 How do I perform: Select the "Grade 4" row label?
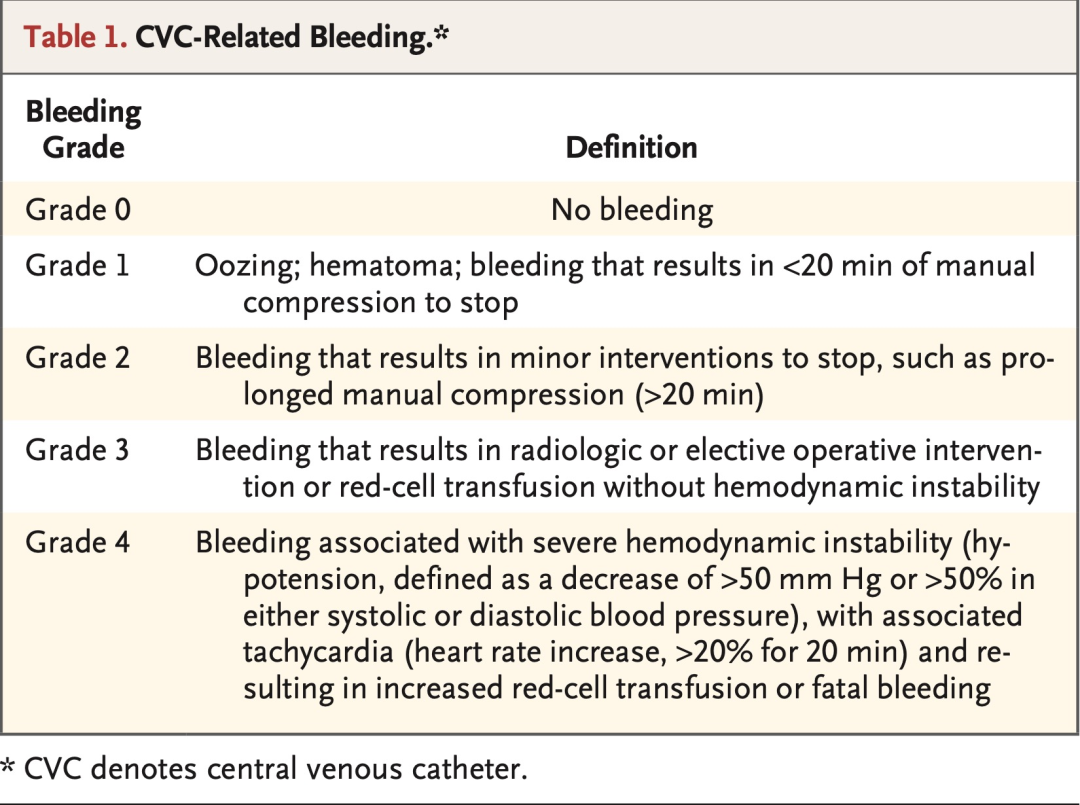tap(78, 542)
